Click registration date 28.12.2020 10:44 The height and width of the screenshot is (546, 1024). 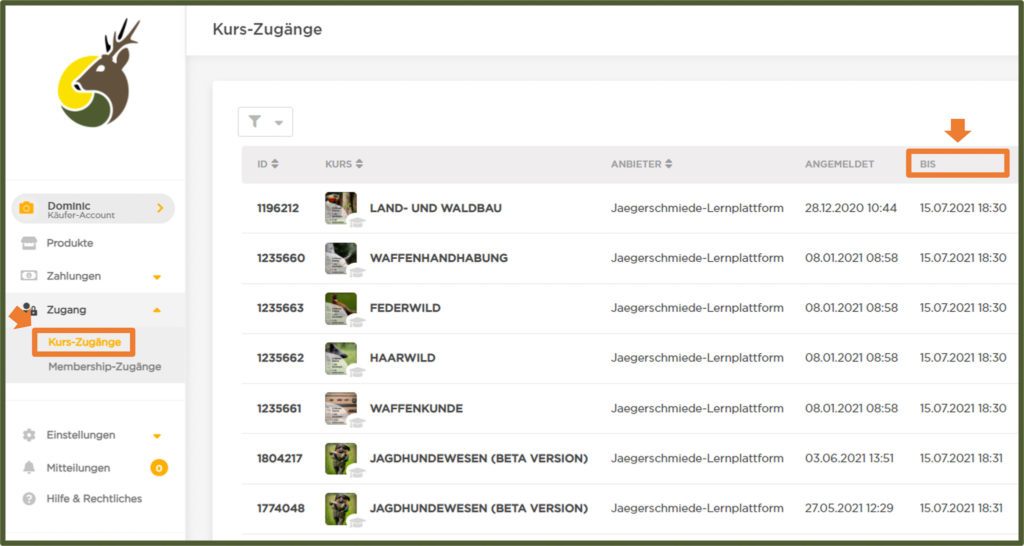tap(851, 208)
